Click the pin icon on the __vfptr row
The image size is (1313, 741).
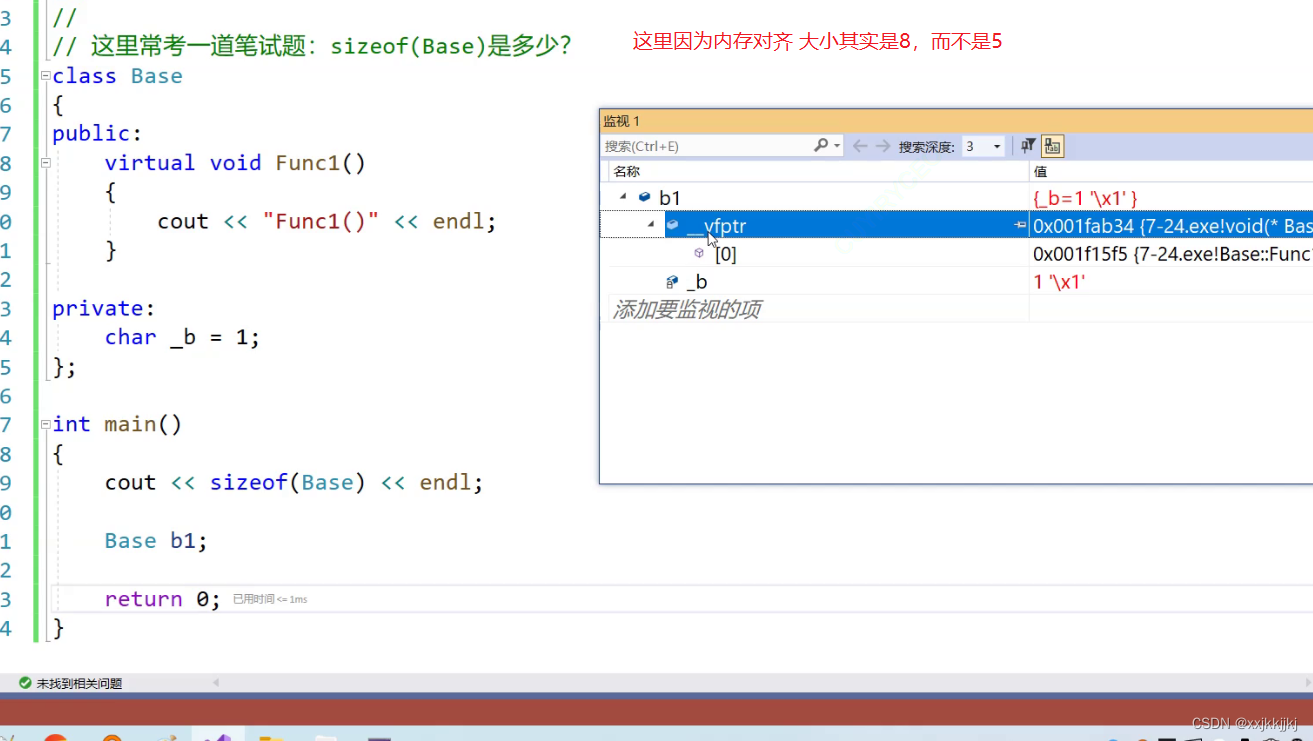pos(1020,225)
